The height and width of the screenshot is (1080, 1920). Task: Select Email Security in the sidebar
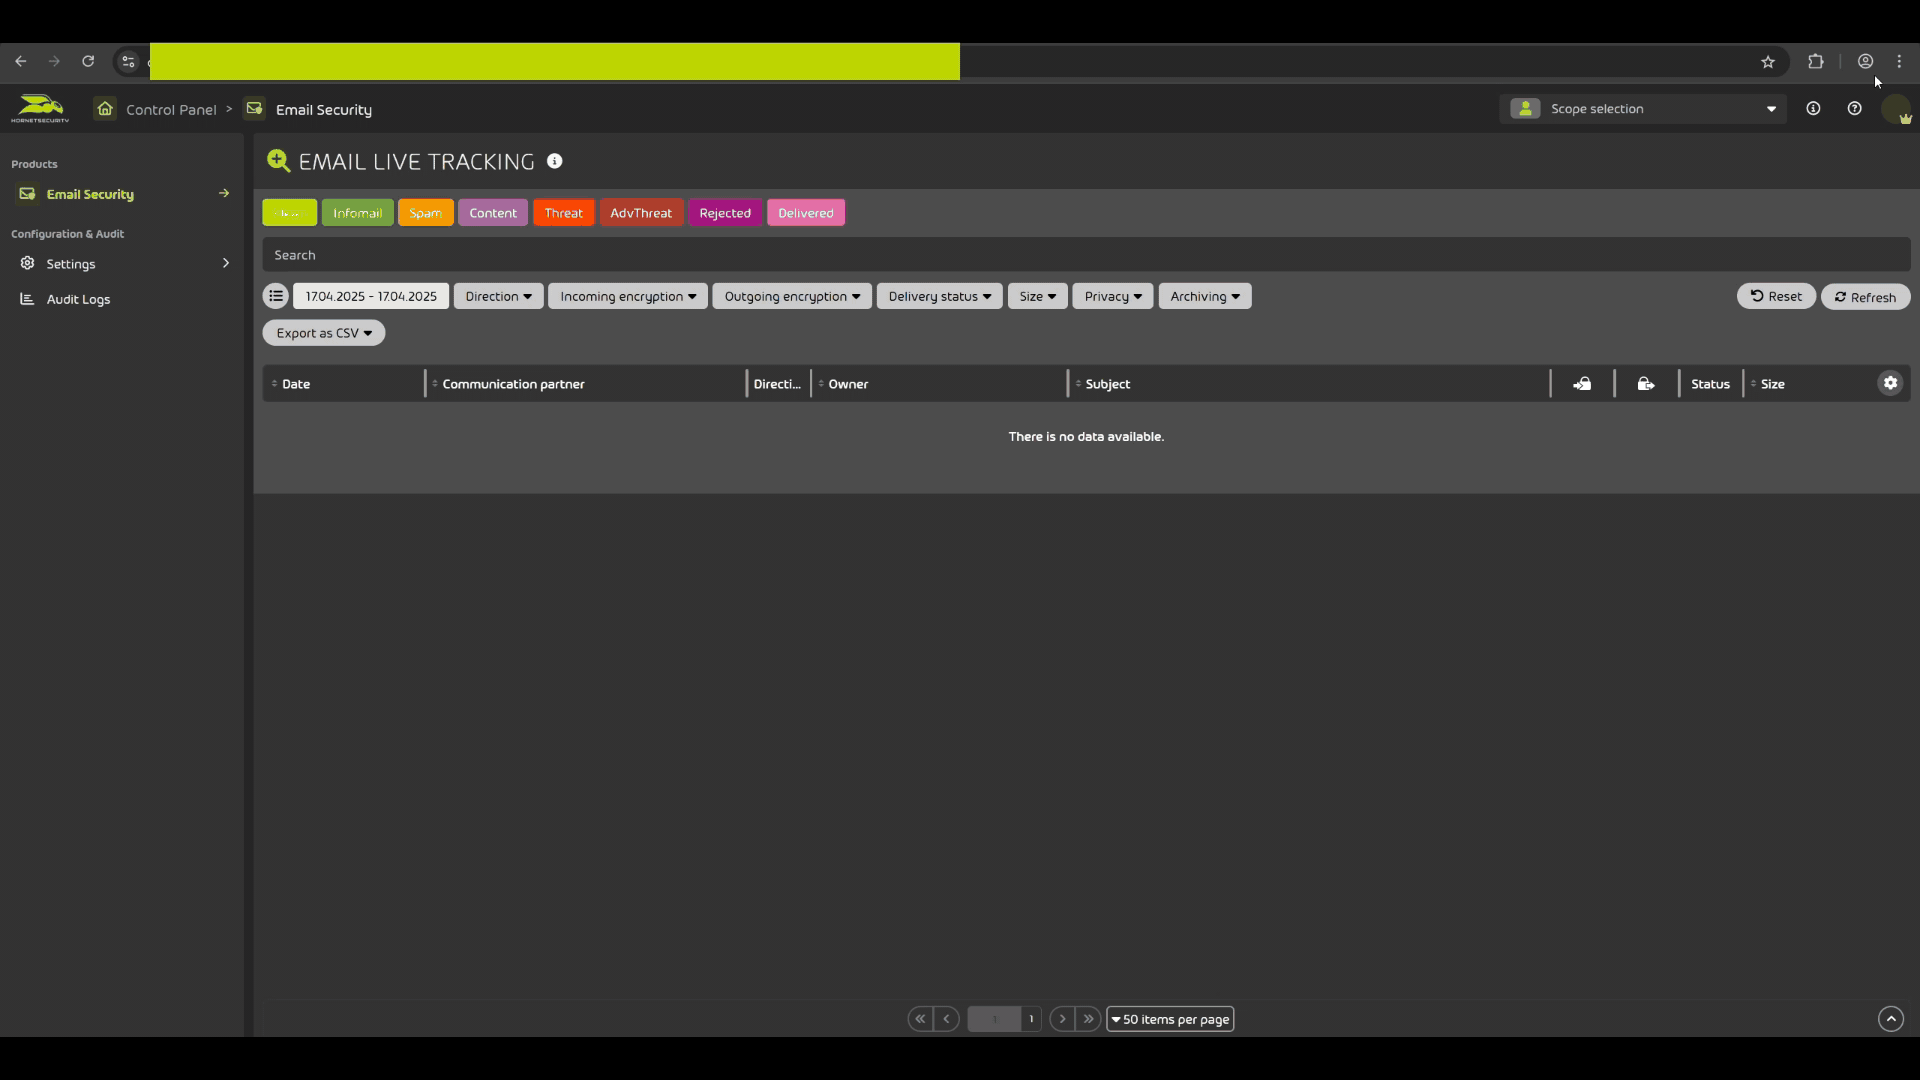point(122,194)
